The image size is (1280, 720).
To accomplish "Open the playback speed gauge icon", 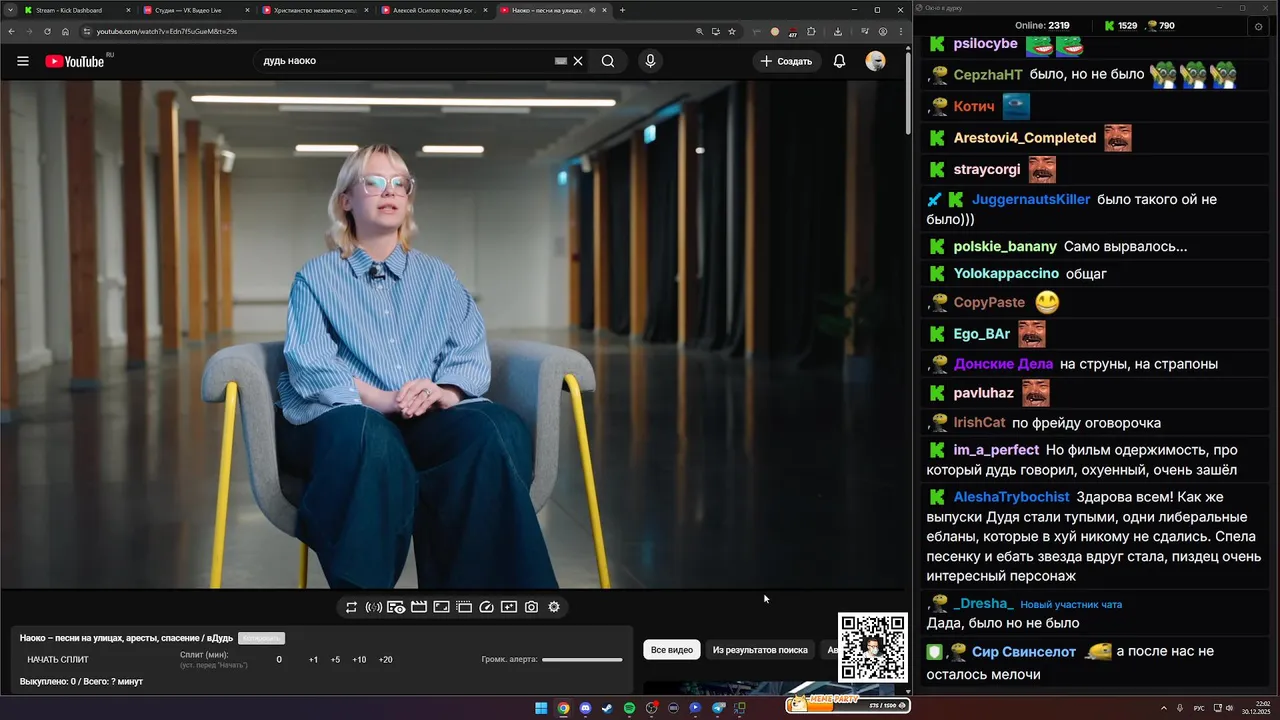I will point(487,607).
